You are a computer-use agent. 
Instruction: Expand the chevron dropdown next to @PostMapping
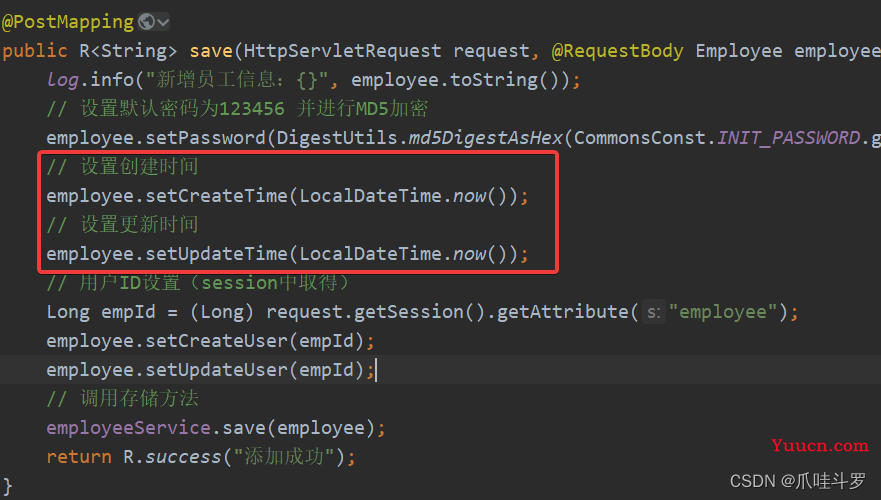(x=163, y=21)
